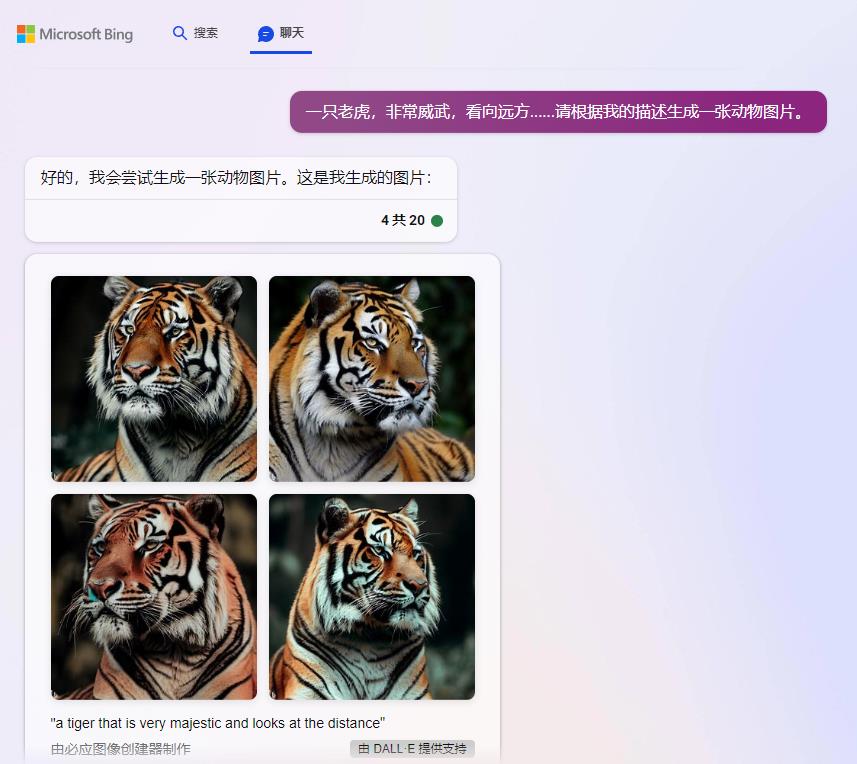Screen dimensions: 857x764
Task: Open the top-left tiger image
Action: point(154,379)
